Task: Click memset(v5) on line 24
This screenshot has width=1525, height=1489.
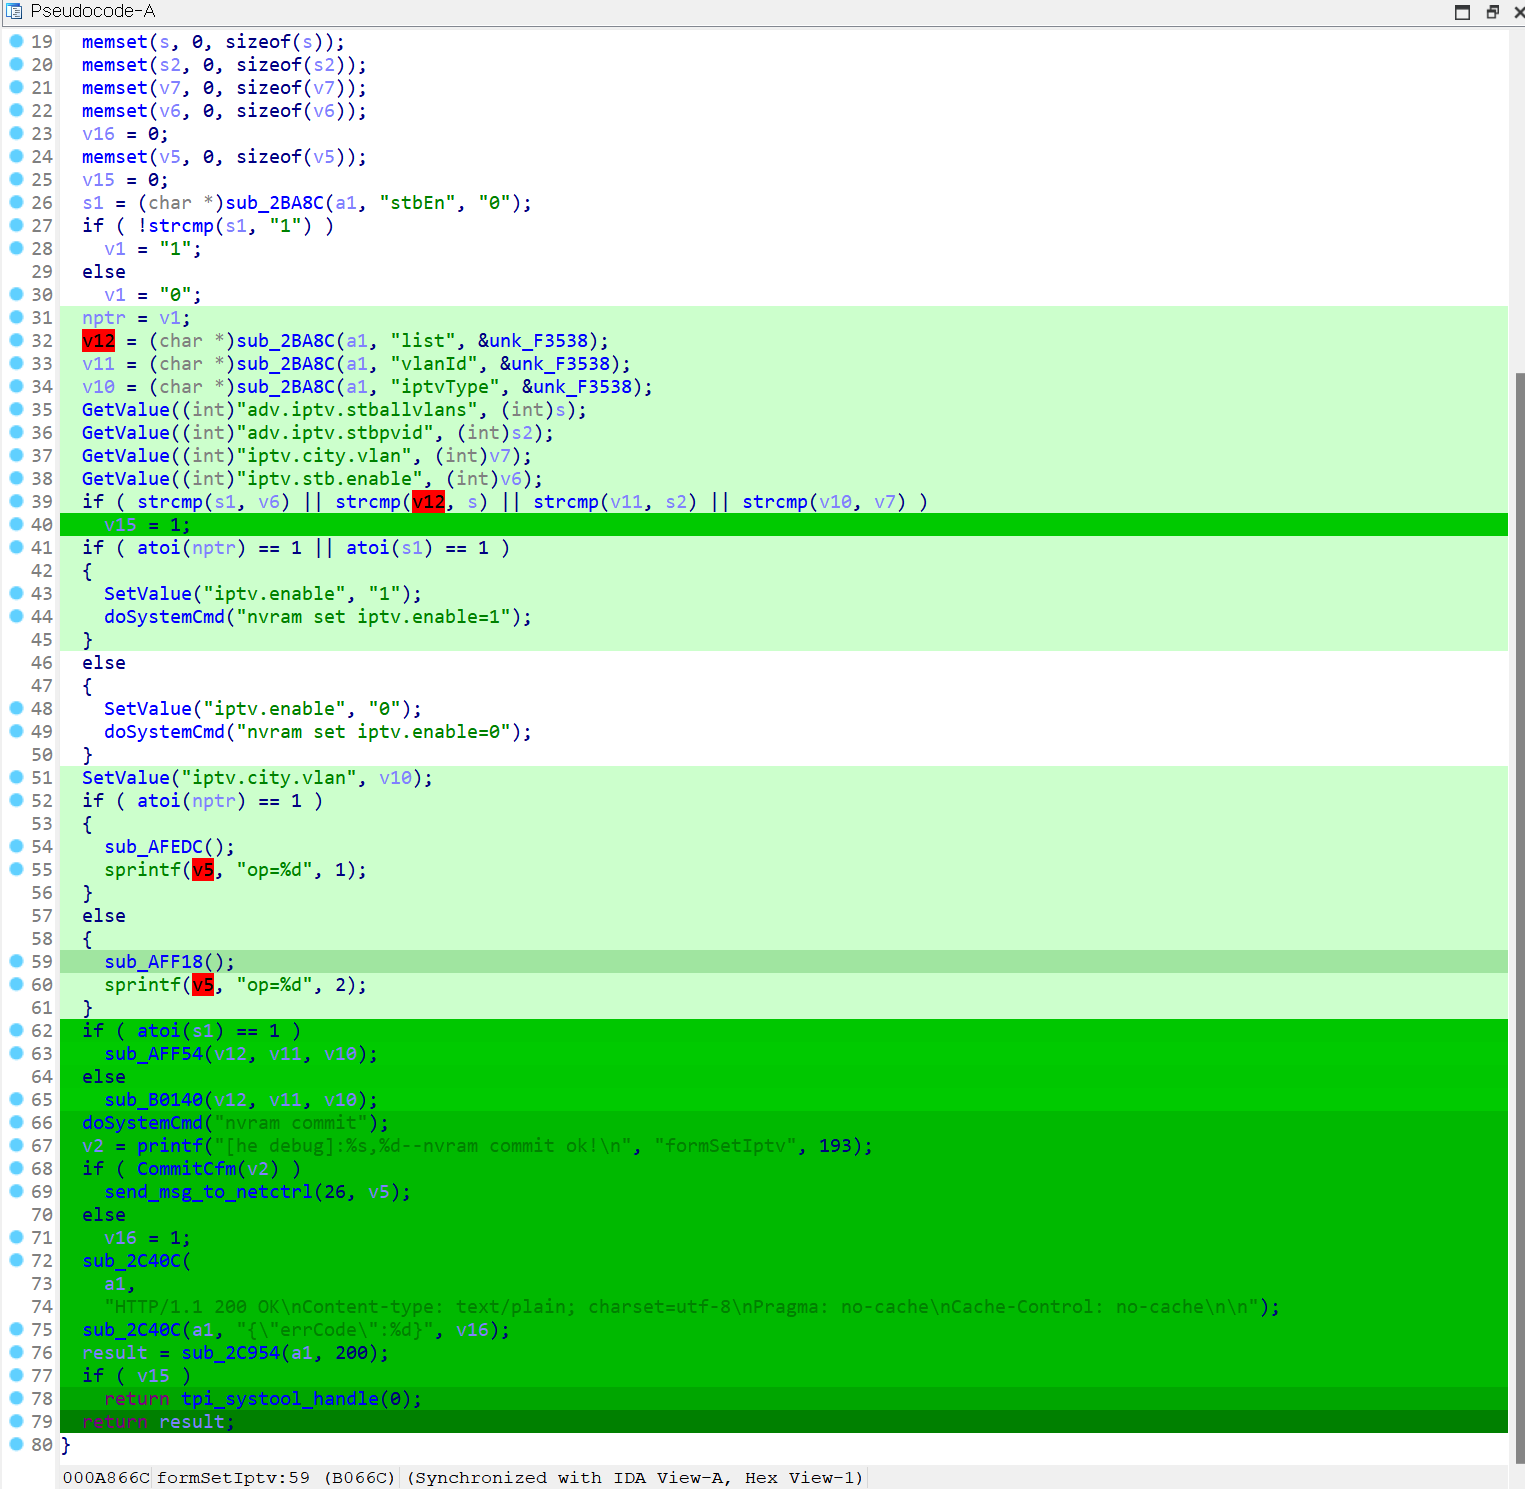Action: click(225, 157)
